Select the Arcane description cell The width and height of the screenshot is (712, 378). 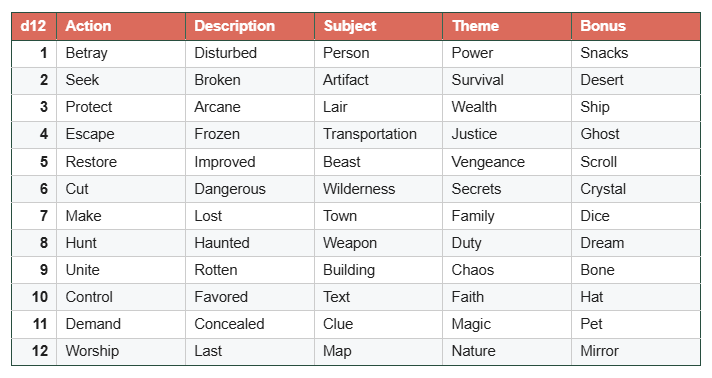(x=250, y=108)
